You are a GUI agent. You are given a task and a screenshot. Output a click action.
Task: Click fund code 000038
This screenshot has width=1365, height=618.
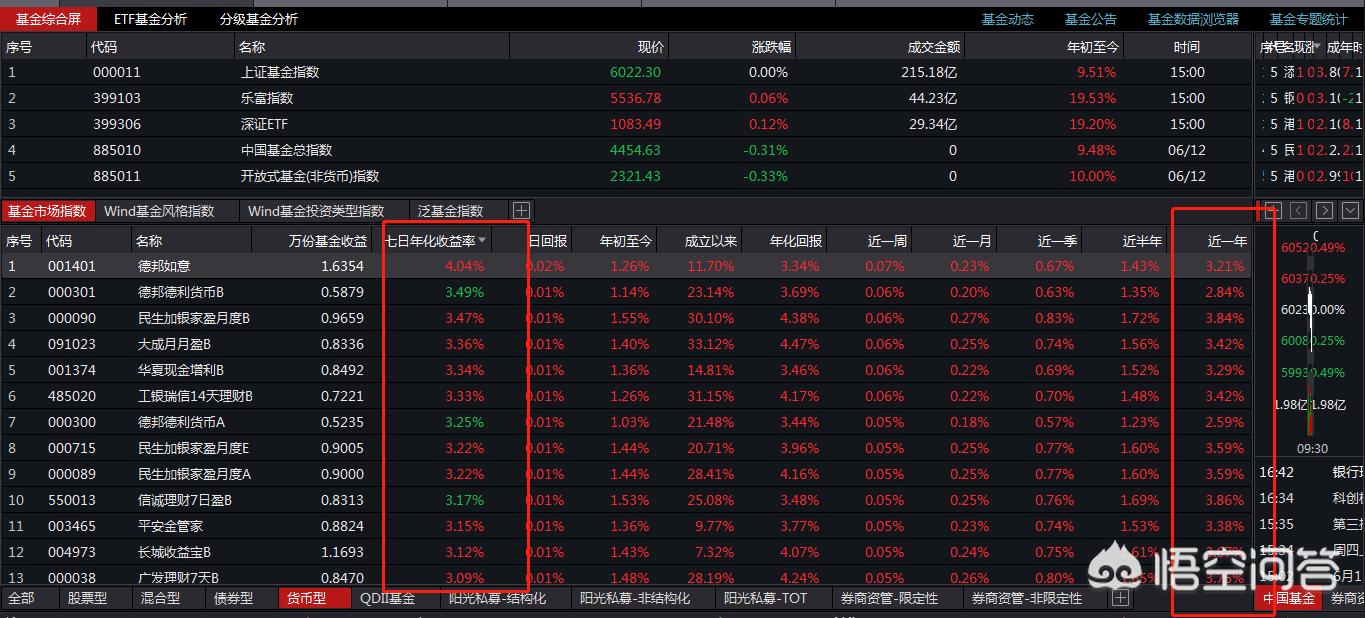(x=71, y=578)
